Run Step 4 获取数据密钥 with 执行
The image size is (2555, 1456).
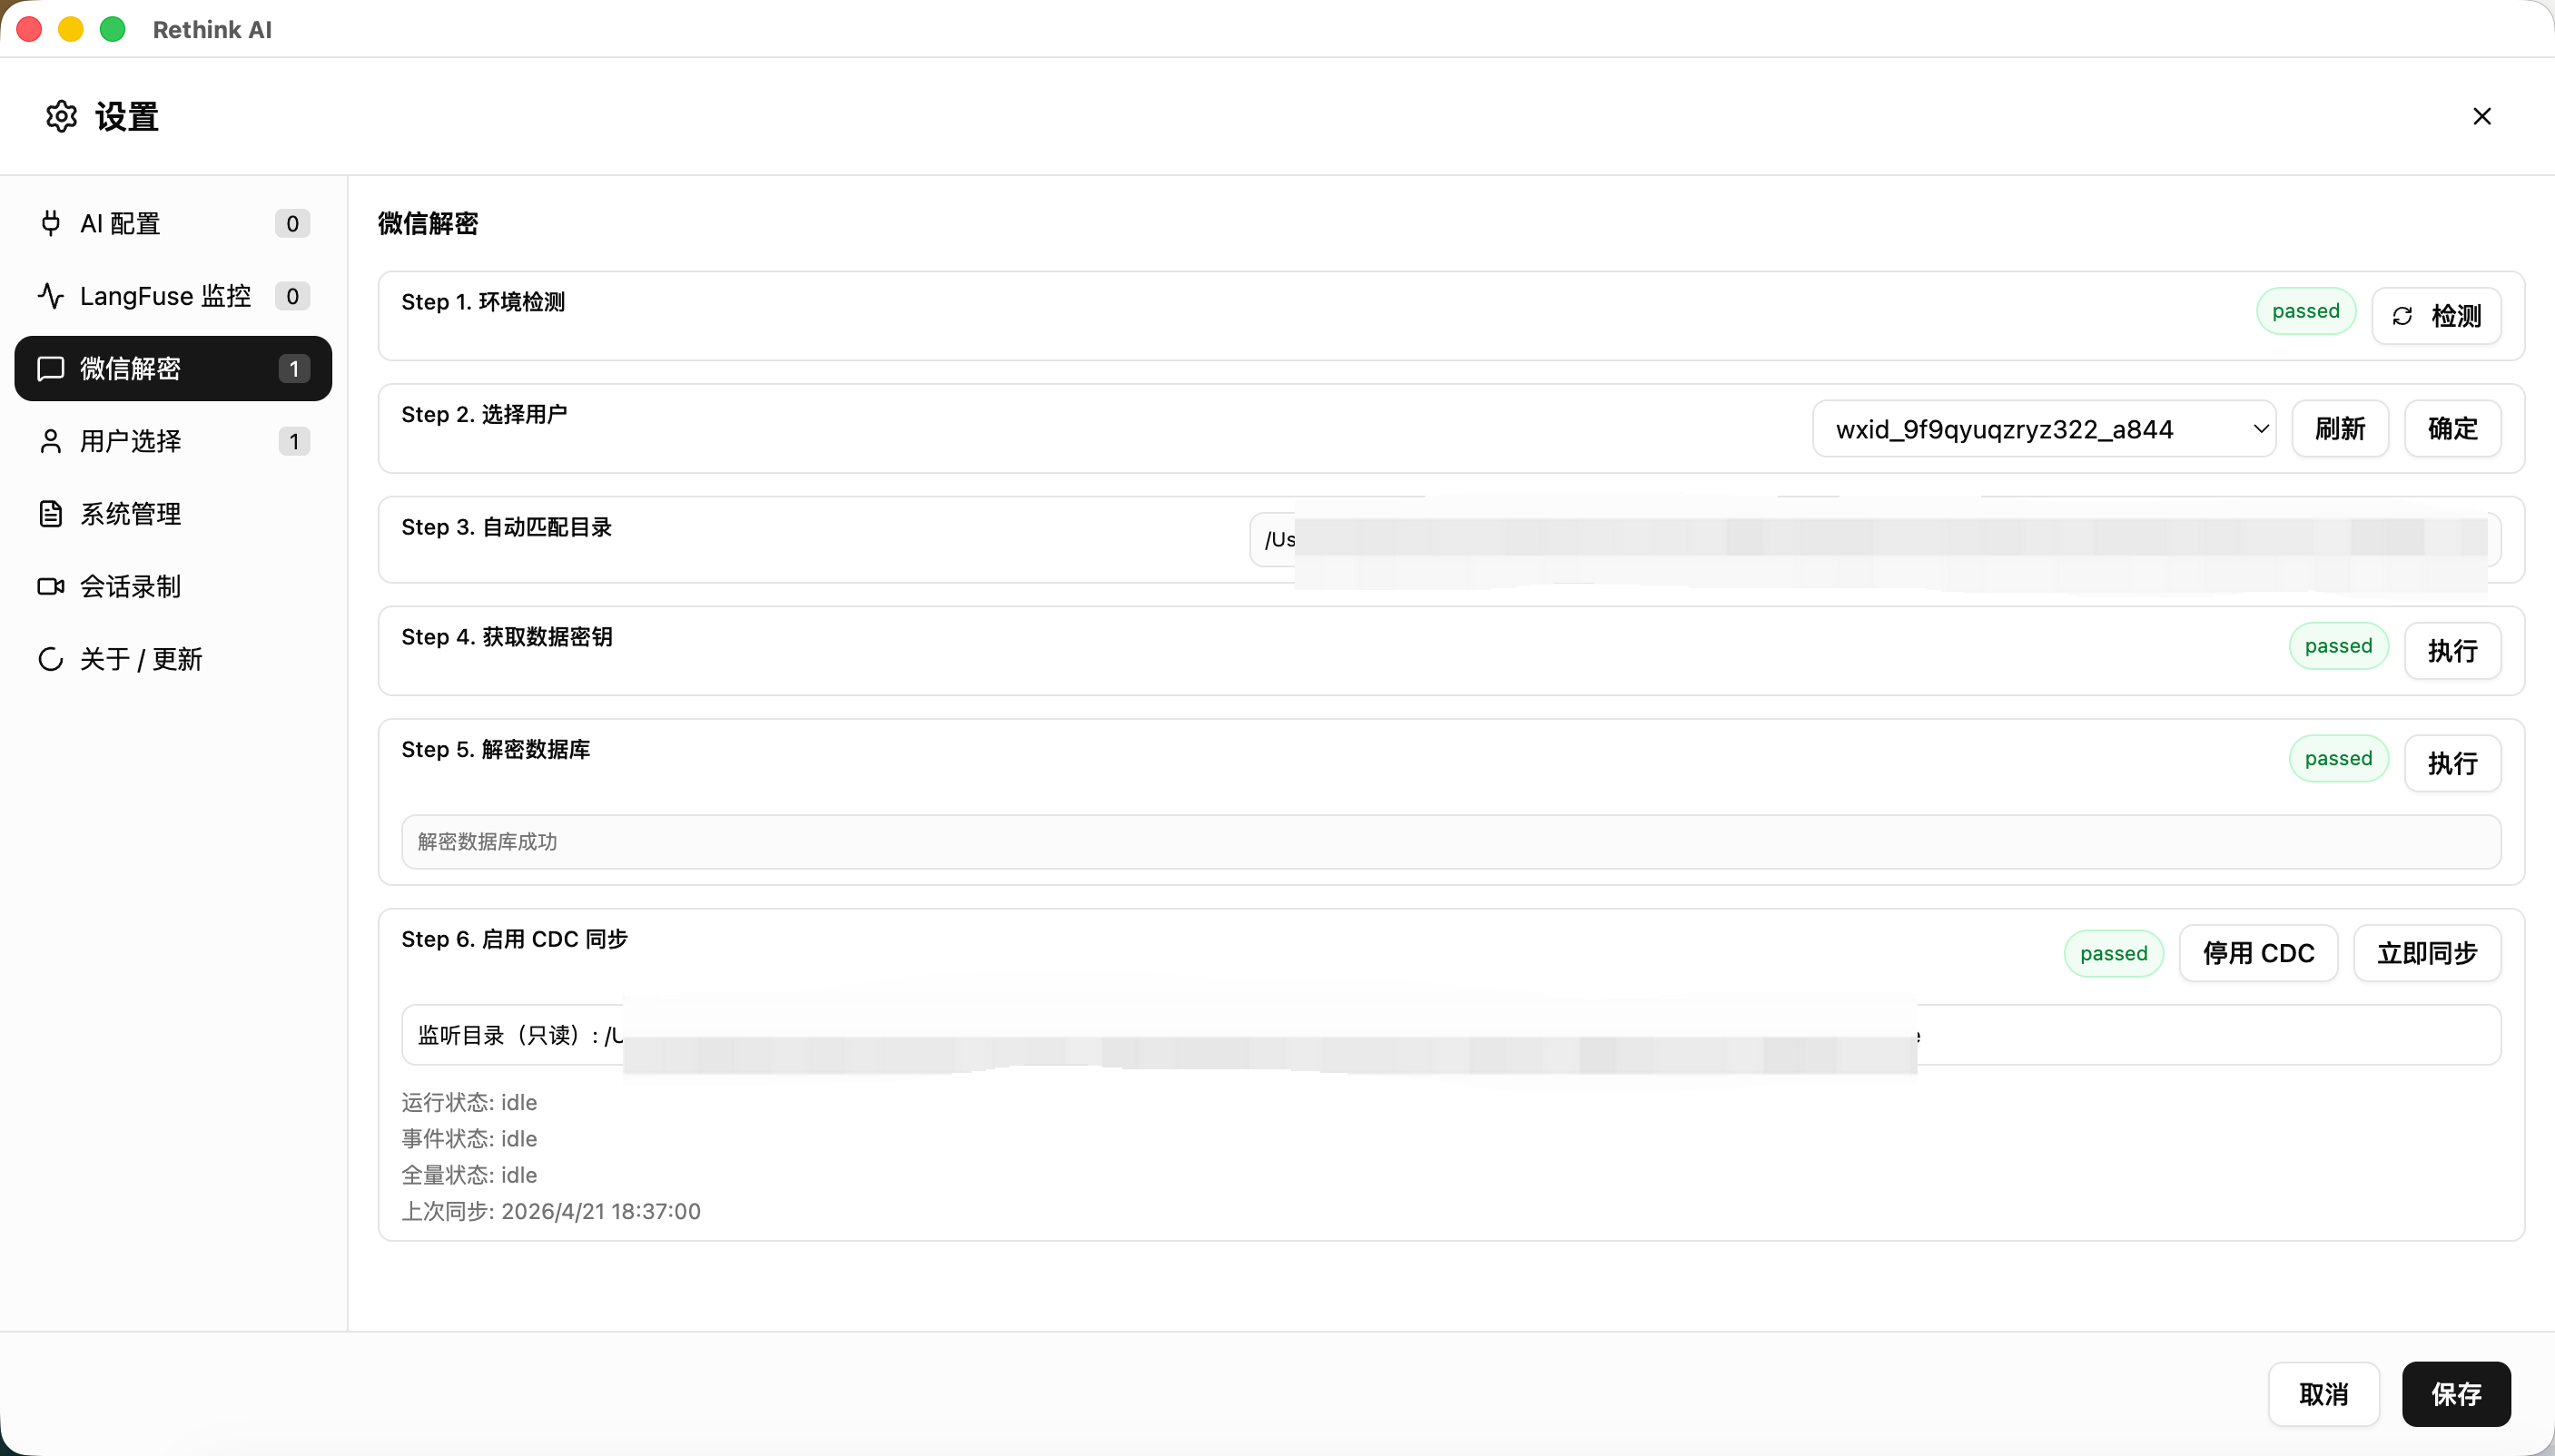(2452, 651)
